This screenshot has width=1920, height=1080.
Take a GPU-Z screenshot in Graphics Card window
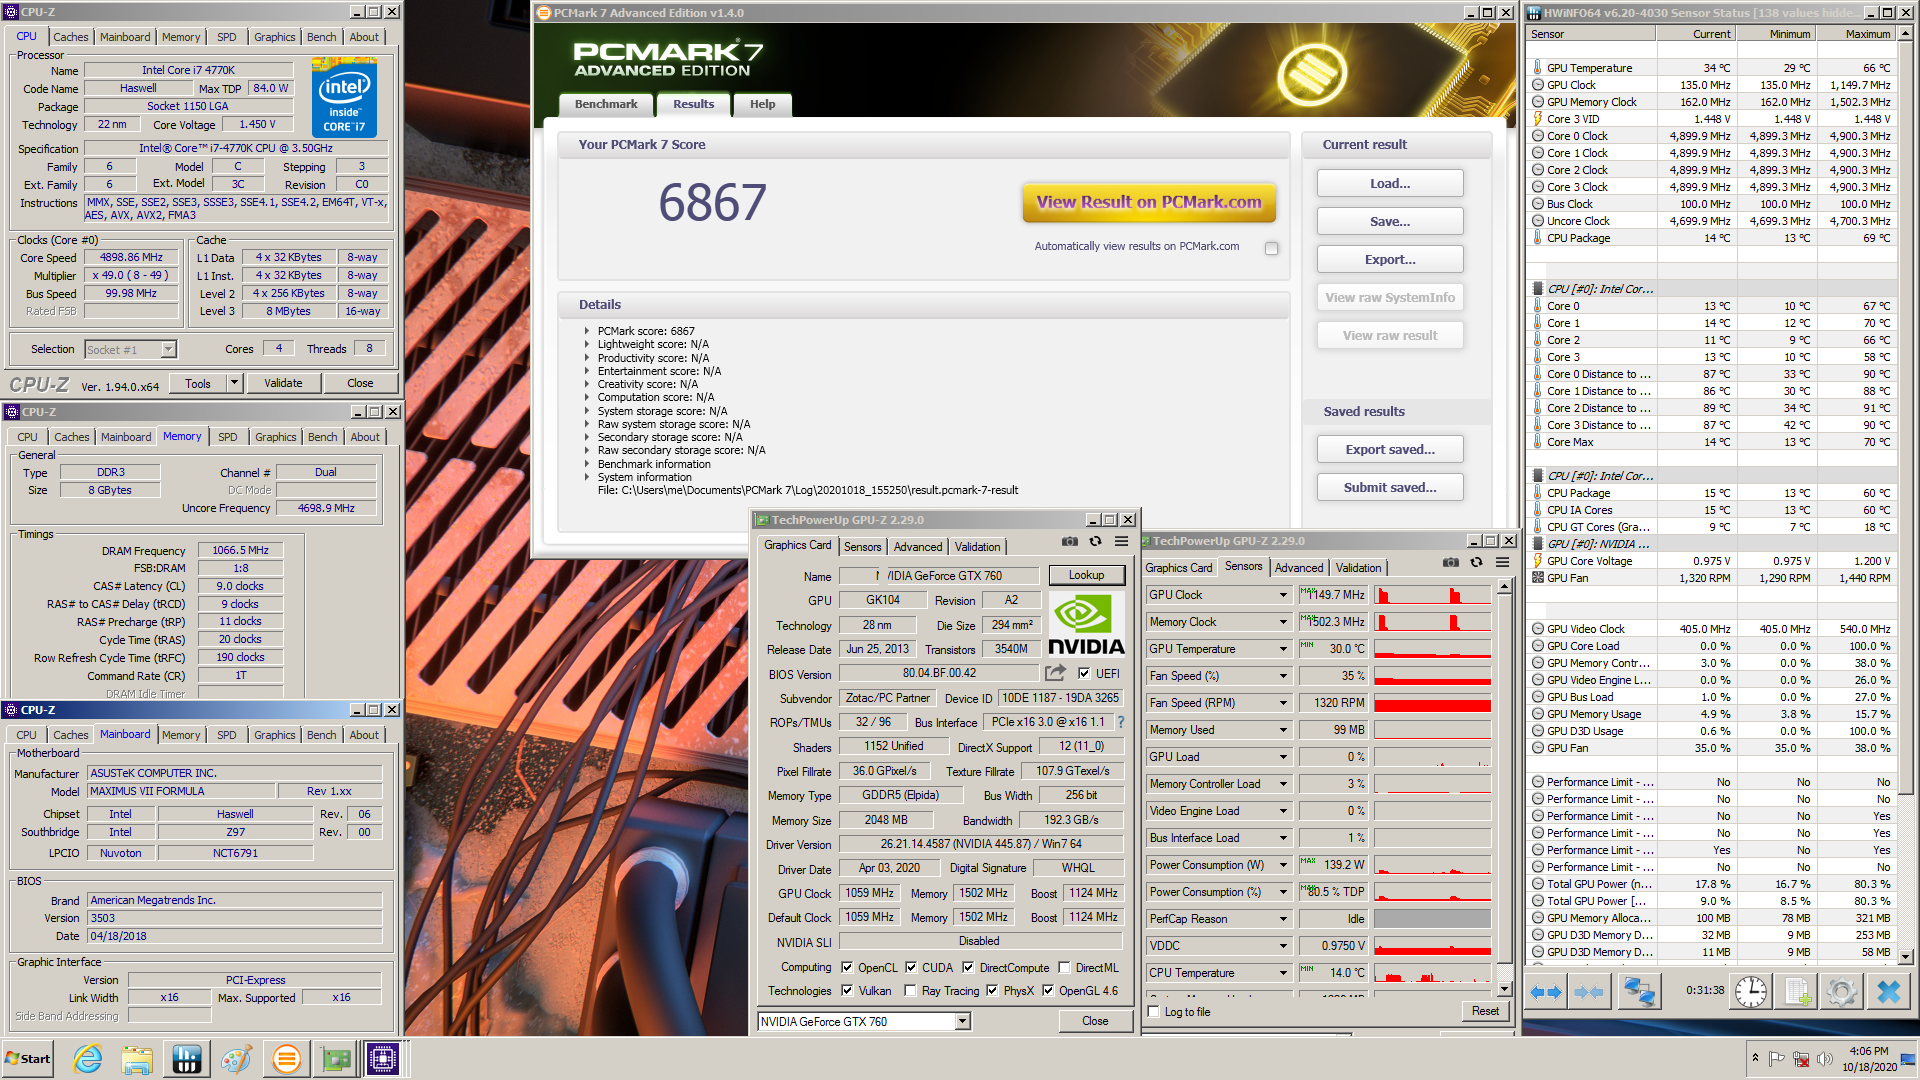(x=1070, y=541)
